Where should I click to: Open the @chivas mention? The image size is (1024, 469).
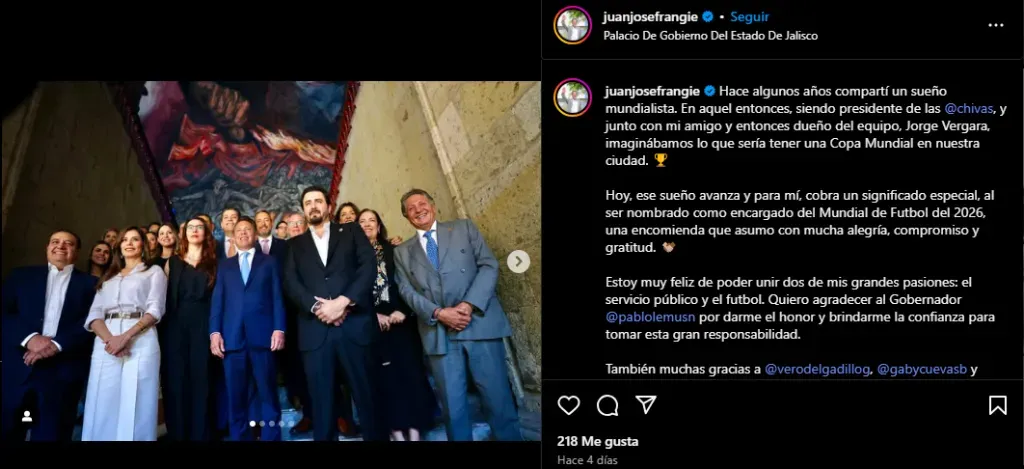[x=968, y=108]
